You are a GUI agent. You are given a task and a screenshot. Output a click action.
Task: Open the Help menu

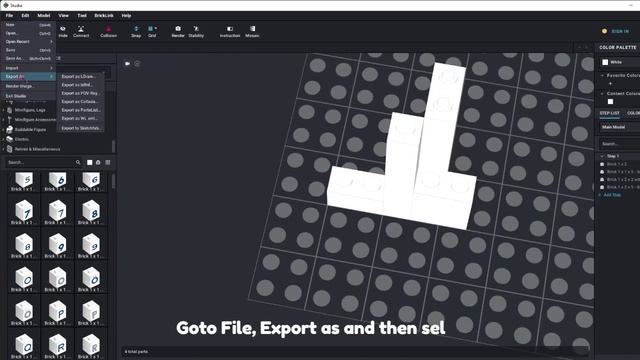(126, 16)
